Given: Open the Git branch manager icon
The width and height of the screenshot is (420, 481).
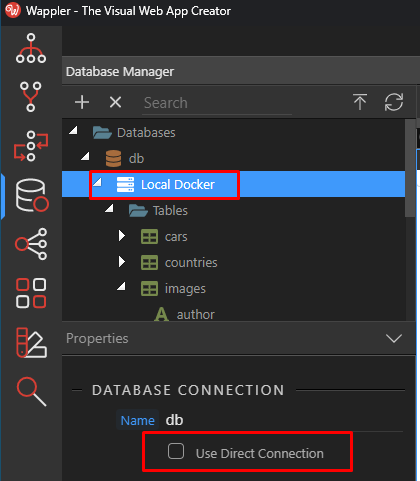Looking at the screenshot, I should [31, 97].
